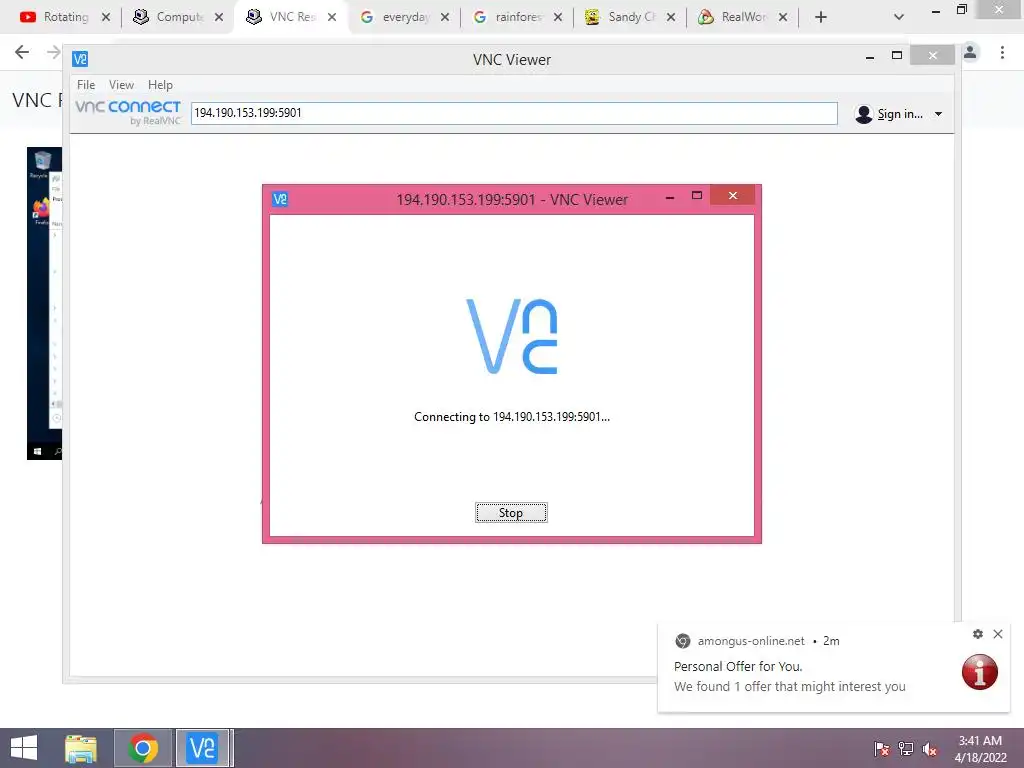Click the muted volume tray icon

tap(929, 749)
